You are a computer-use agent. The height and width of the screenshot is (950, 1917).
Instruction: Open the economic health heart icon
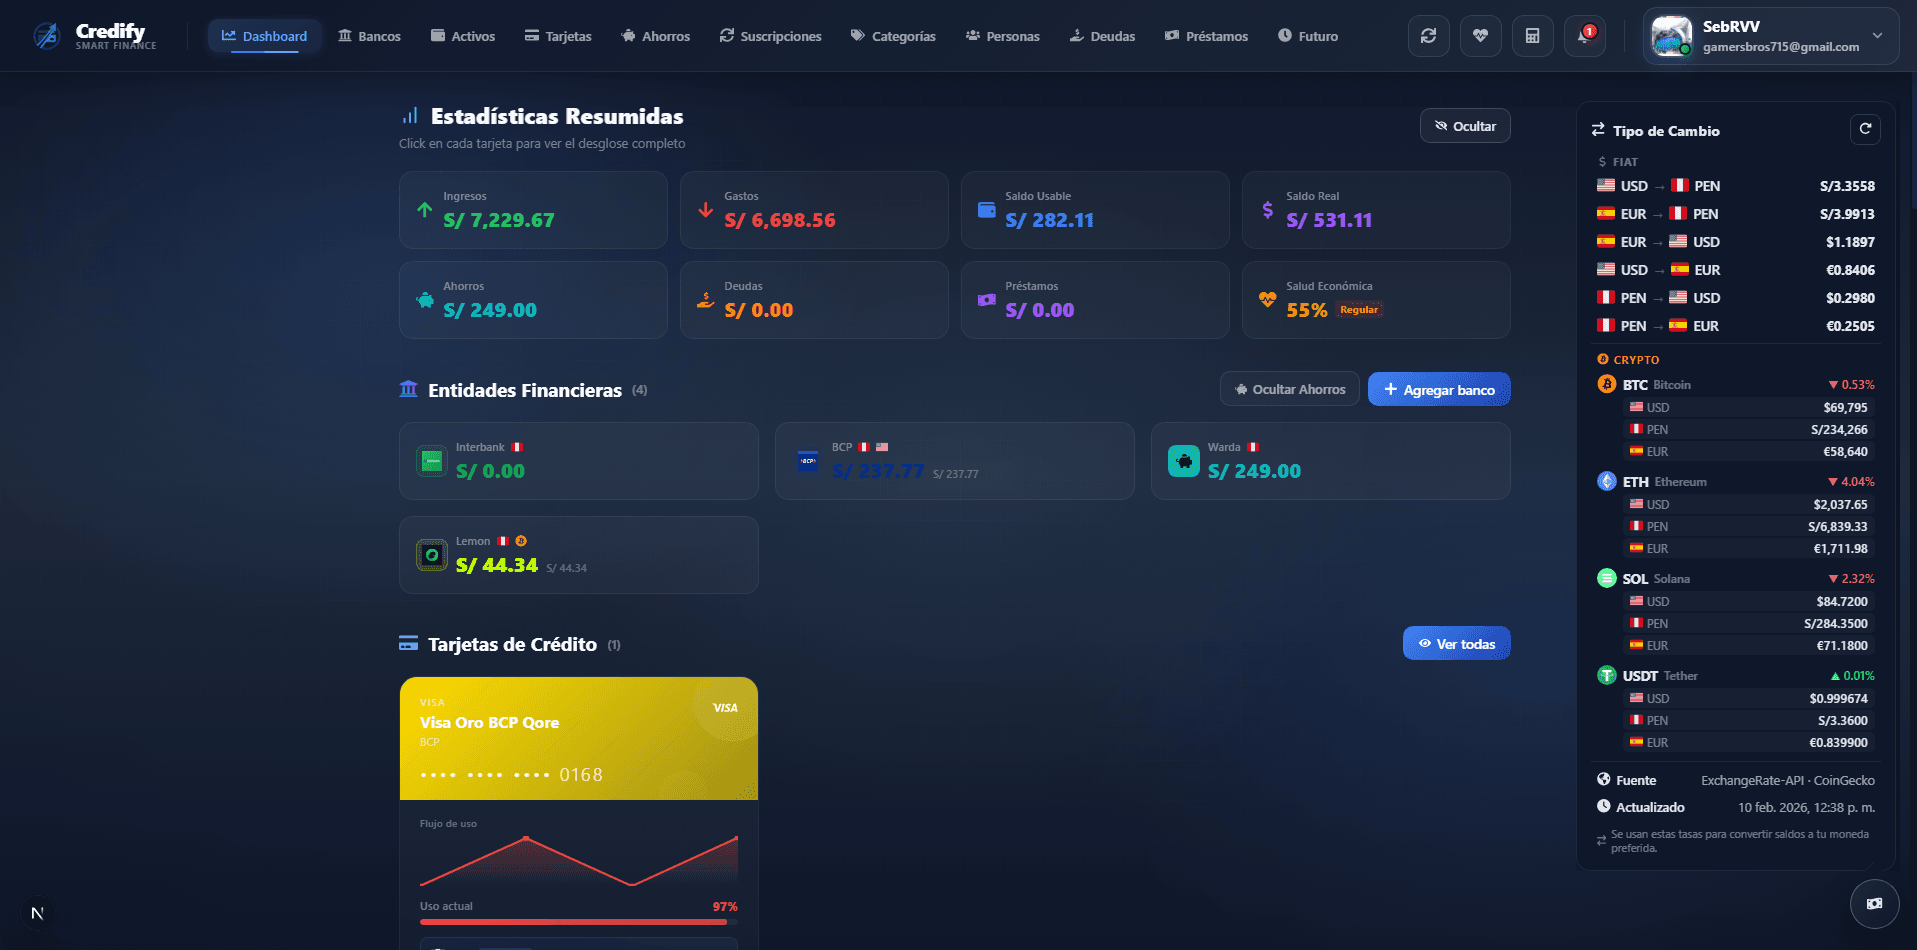tap(1480, 35)
